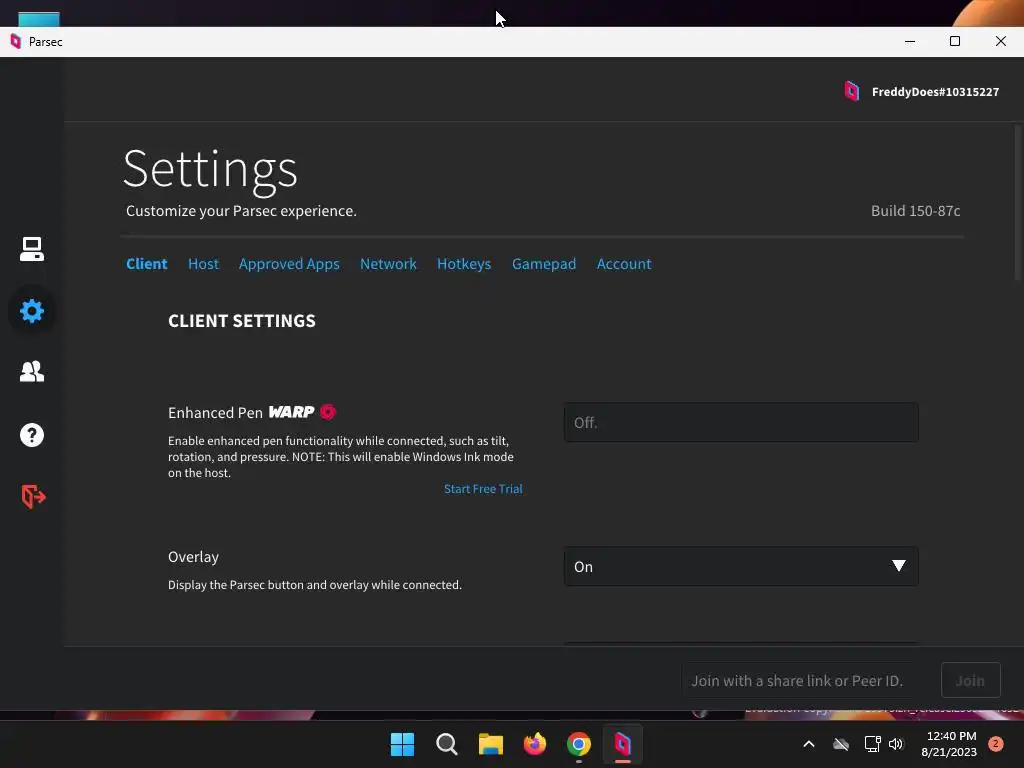
Task: Click the Parsec logo in the title bar
Action: (16, 42)
